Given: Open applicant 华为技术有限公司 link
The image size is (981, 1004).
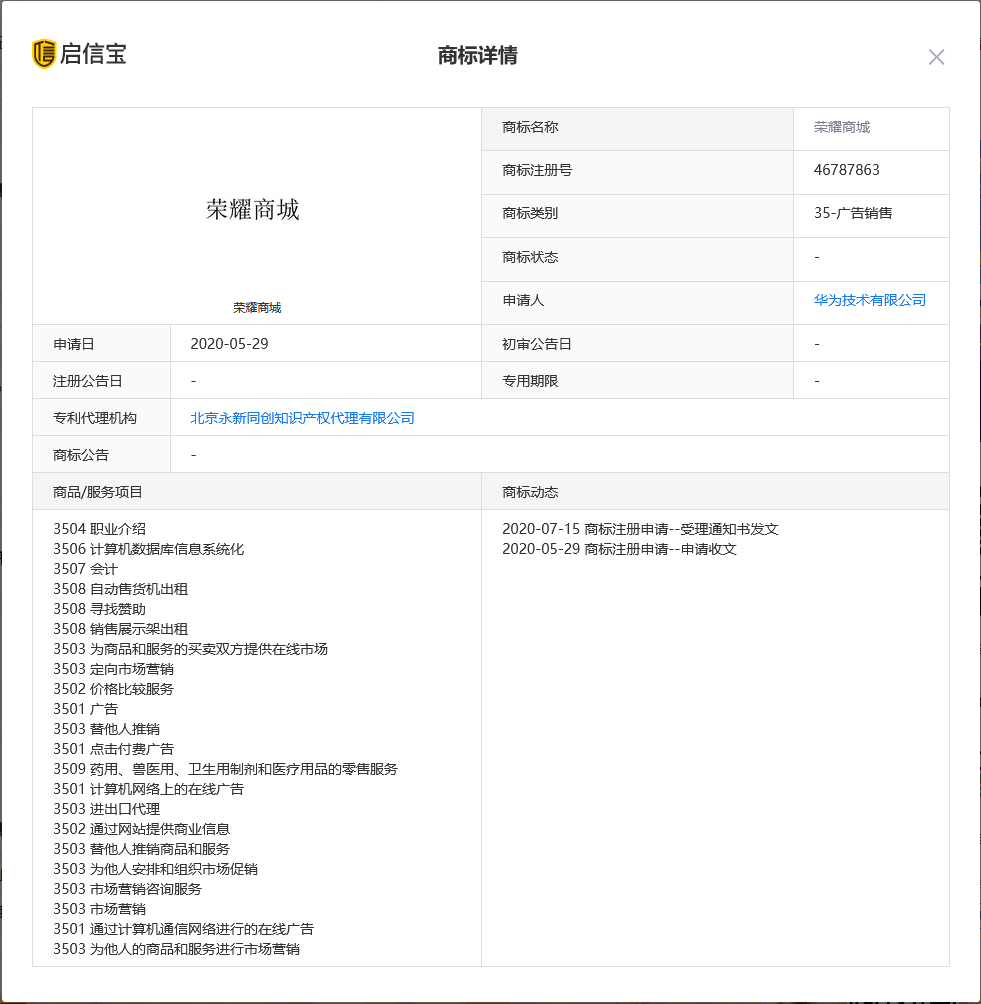Looking at the screenshot, I should 870,300.
